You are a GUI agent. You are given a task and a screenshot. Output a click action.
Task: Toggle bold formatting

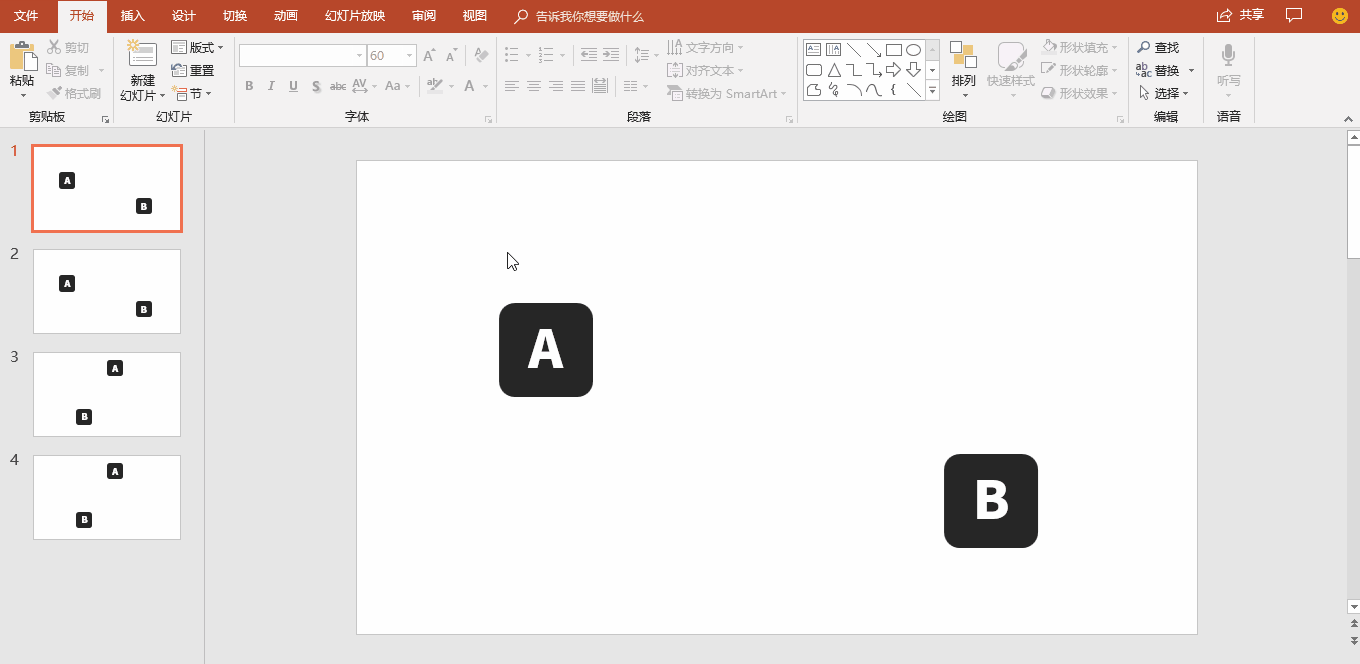click(249, 86)
